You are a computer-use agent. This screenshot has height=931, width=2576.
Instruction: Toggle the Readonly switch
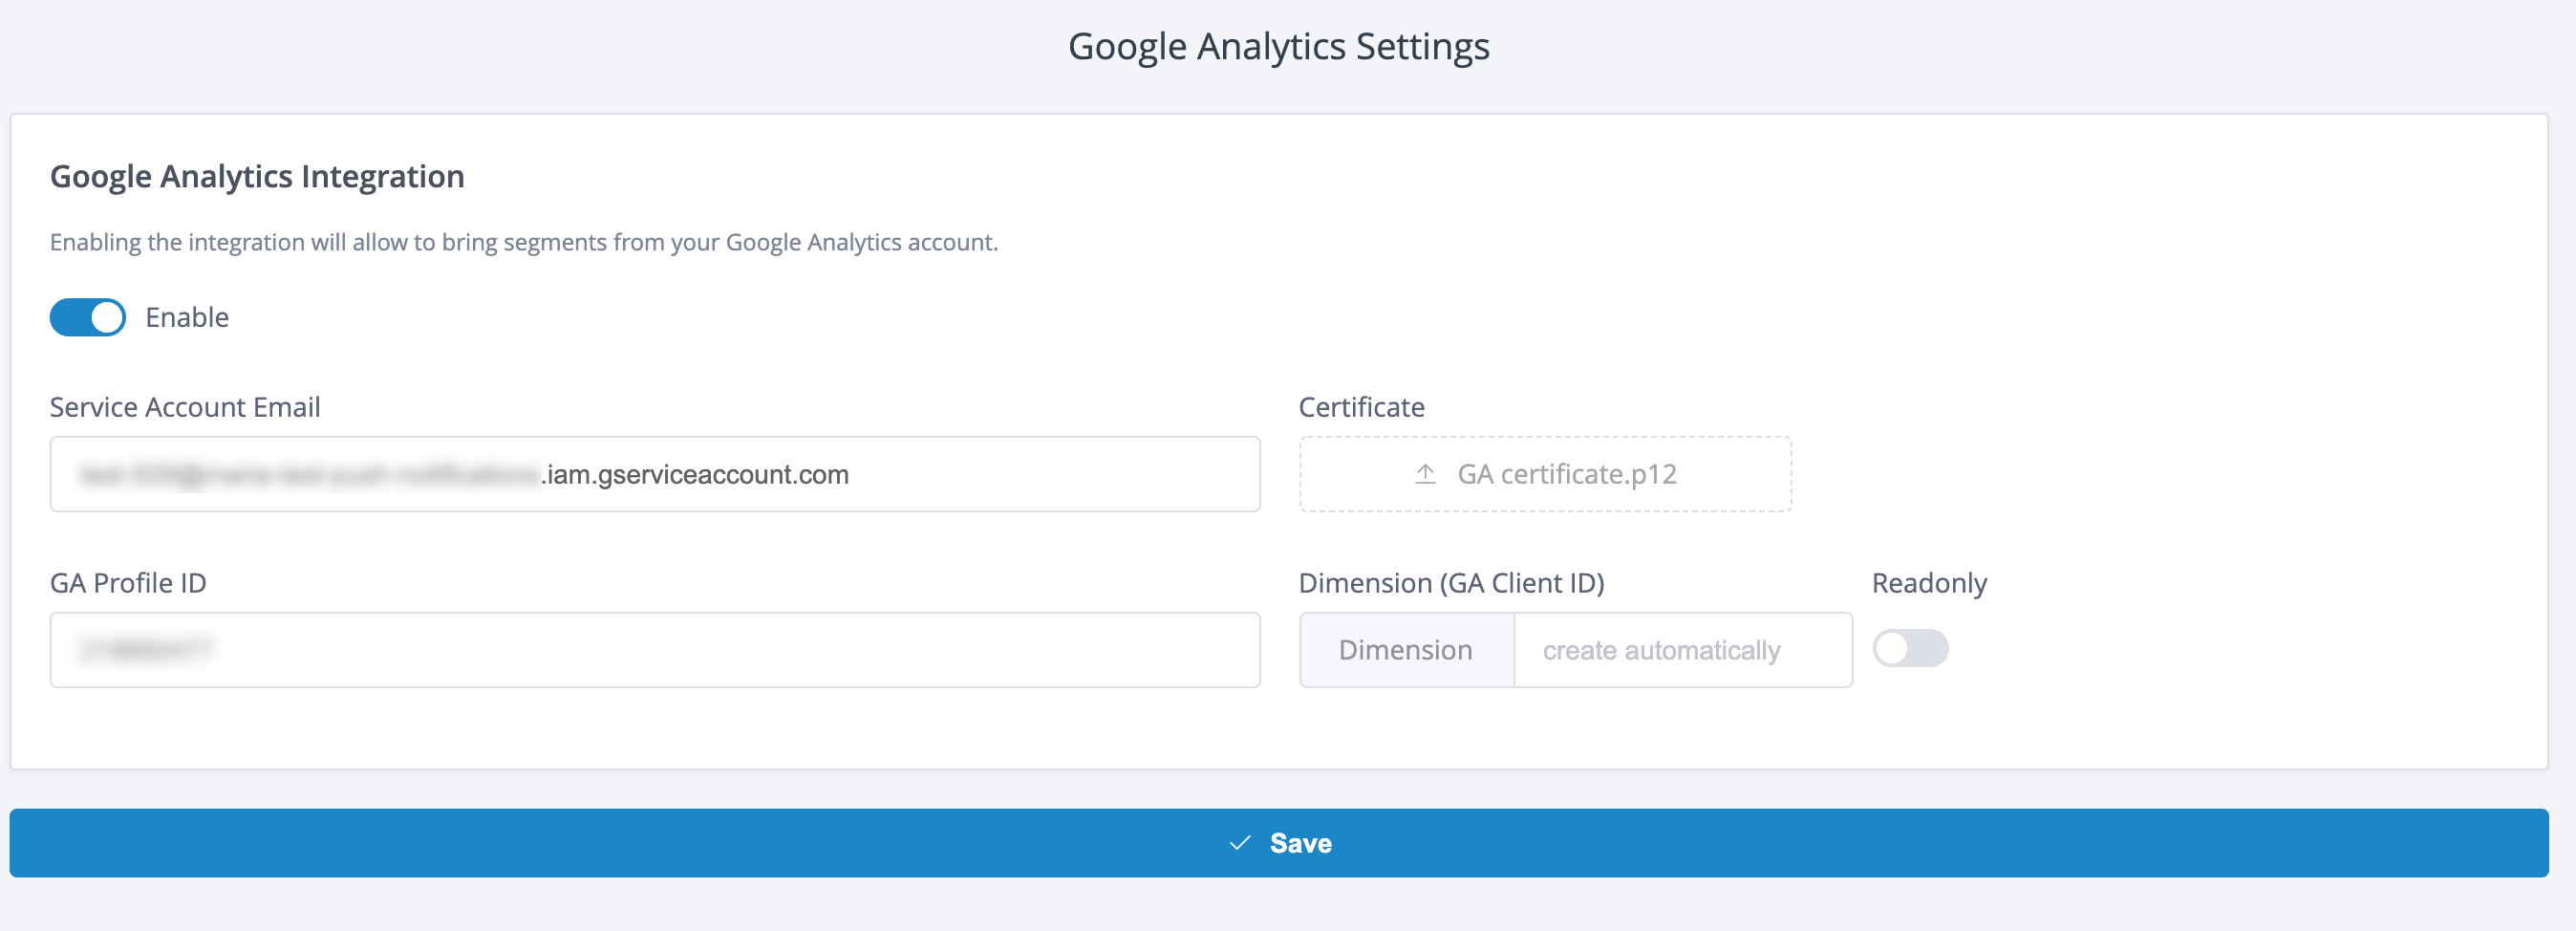[1909, 648]
